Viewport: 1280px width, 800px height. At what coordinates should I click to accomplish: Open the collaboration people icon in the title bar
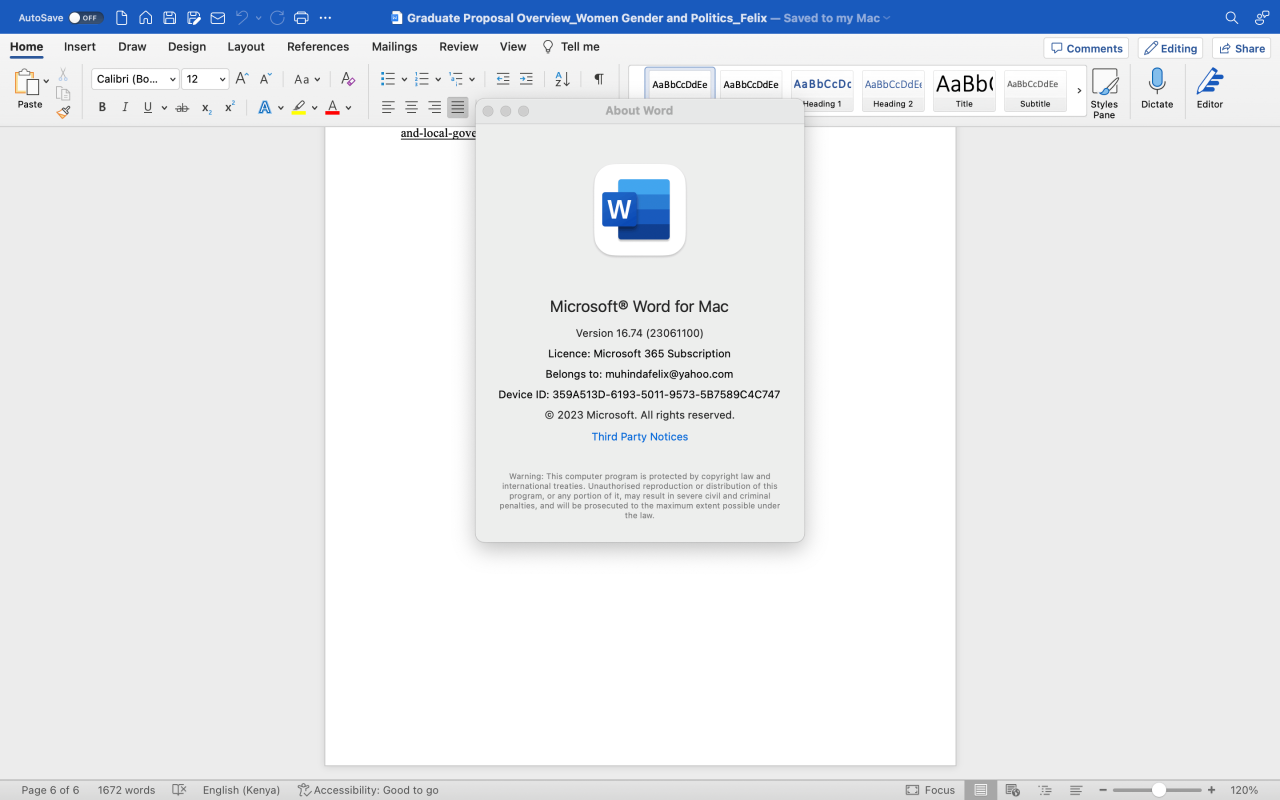[1262, 18]
